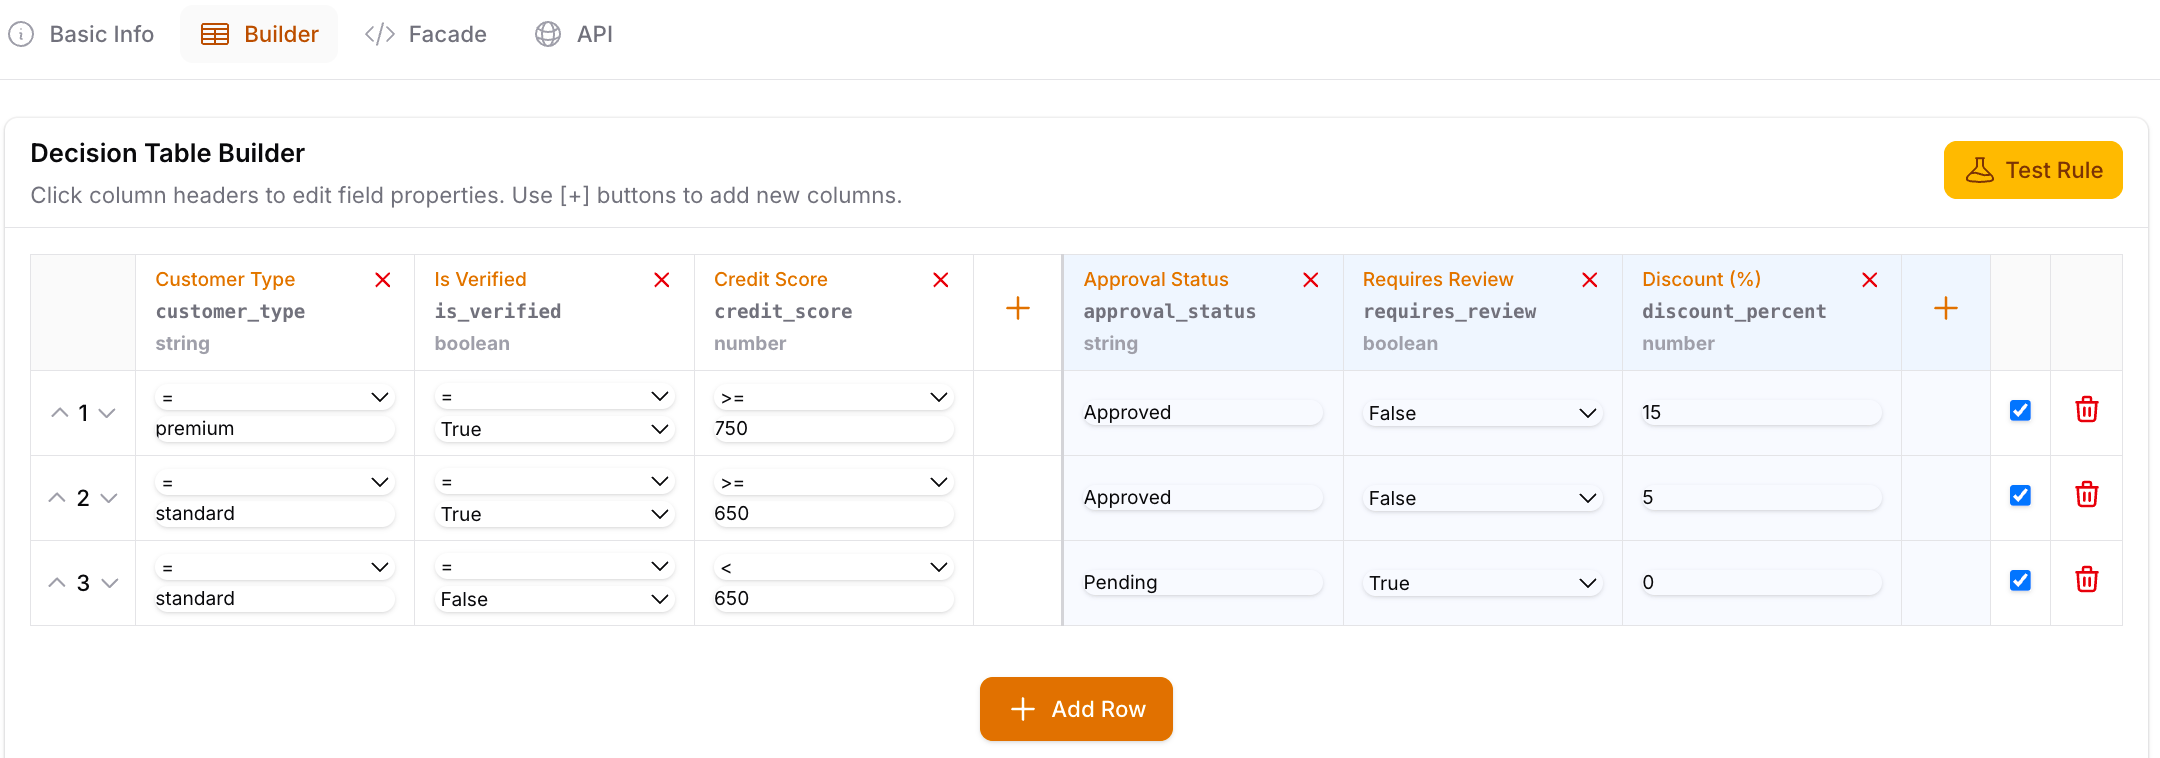The height and width of the screenshot is (758, 2160).
Task: Move row 3 down
Action: tap(109, 583)
